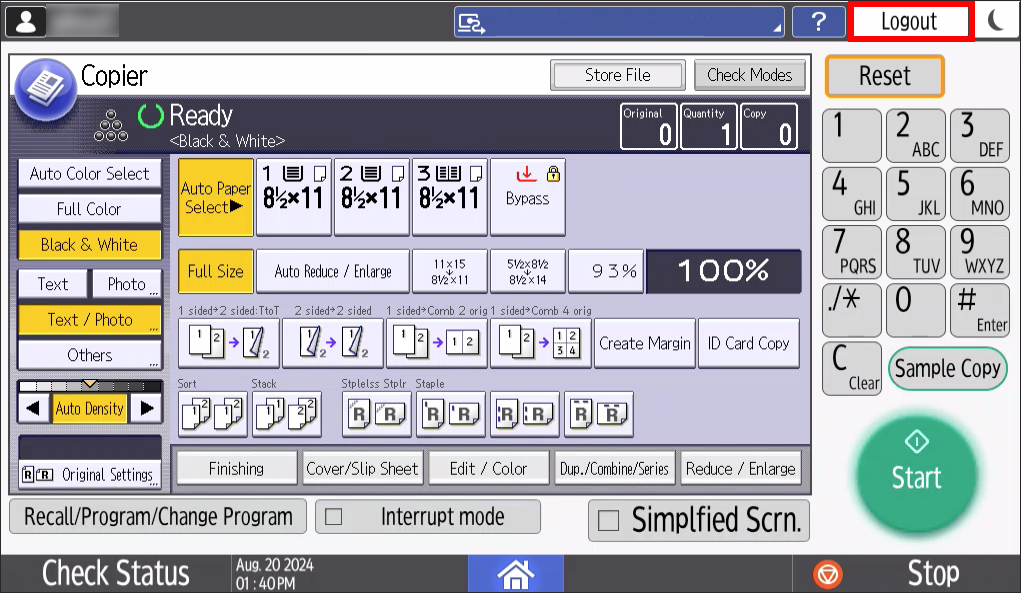The image size is (1021, 593).
Task: Switch to the Check Status screen
Action: coord(114,574)
